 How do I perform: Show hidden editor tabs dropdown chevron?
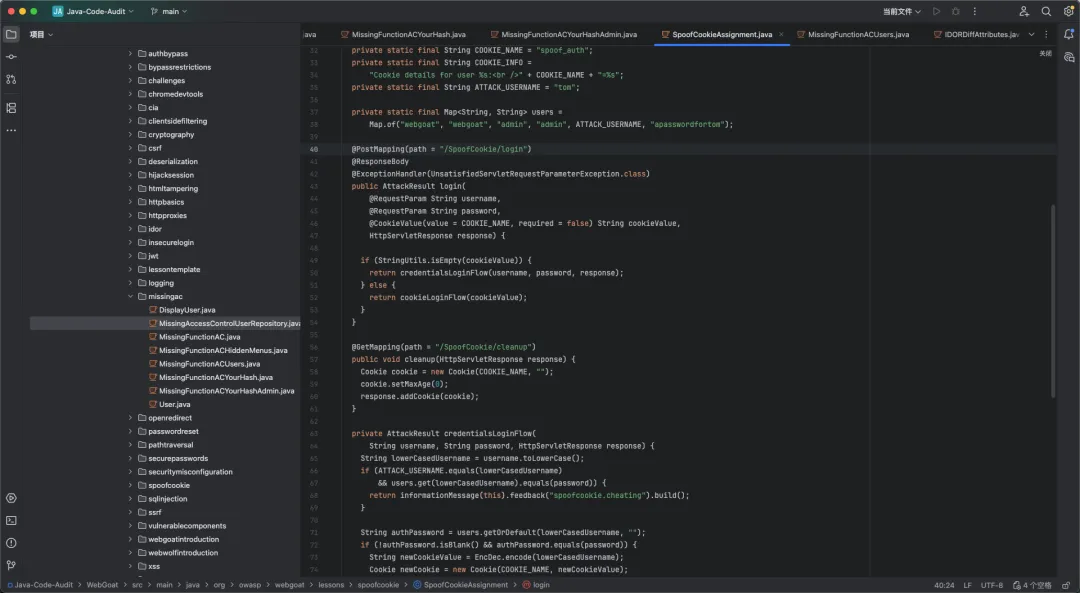[1031, 34]
